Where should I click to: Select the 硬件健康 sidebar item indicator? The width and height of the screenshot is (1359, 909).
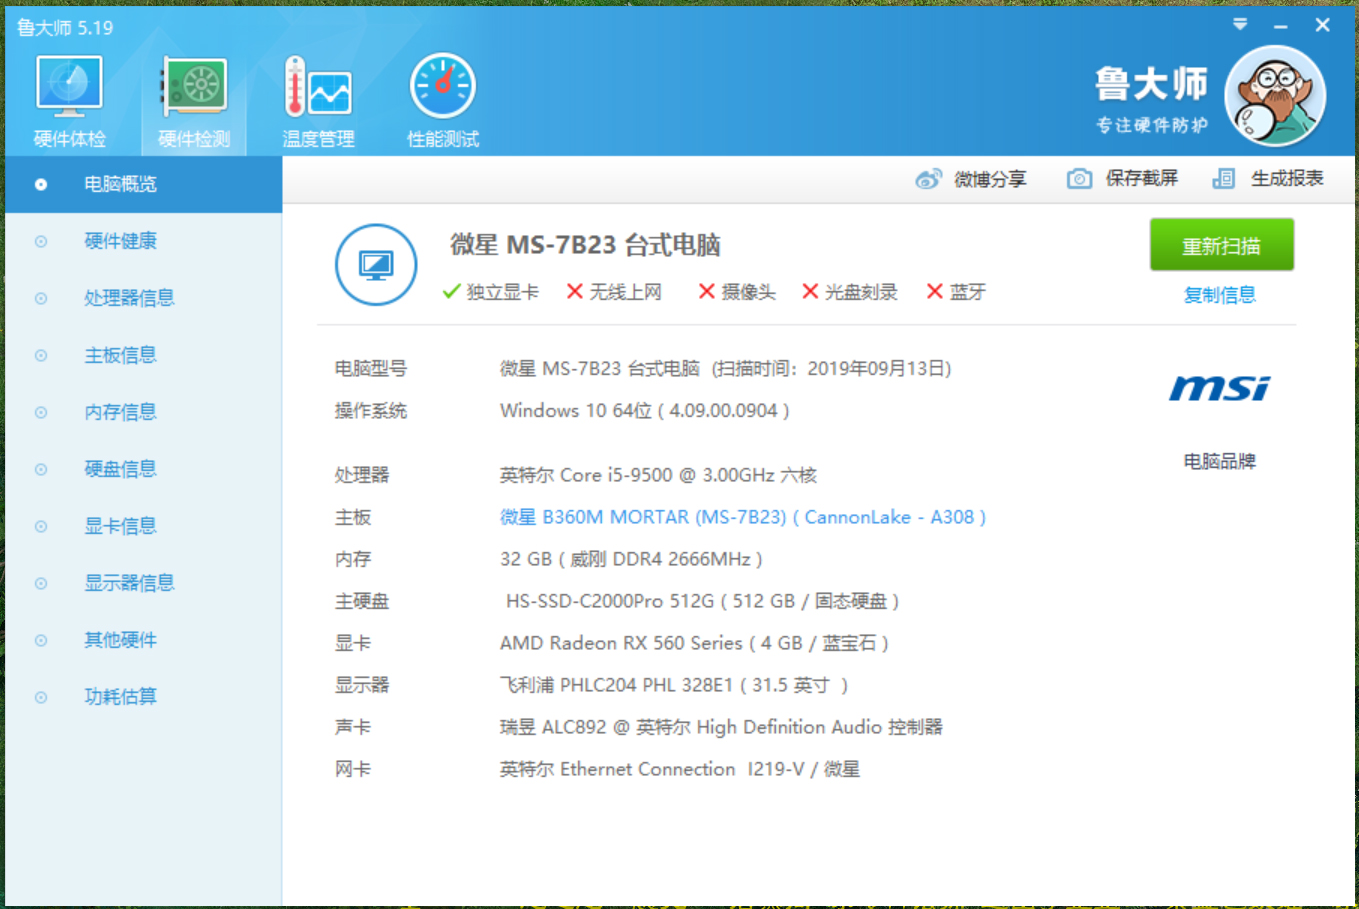tap(40, 241)
